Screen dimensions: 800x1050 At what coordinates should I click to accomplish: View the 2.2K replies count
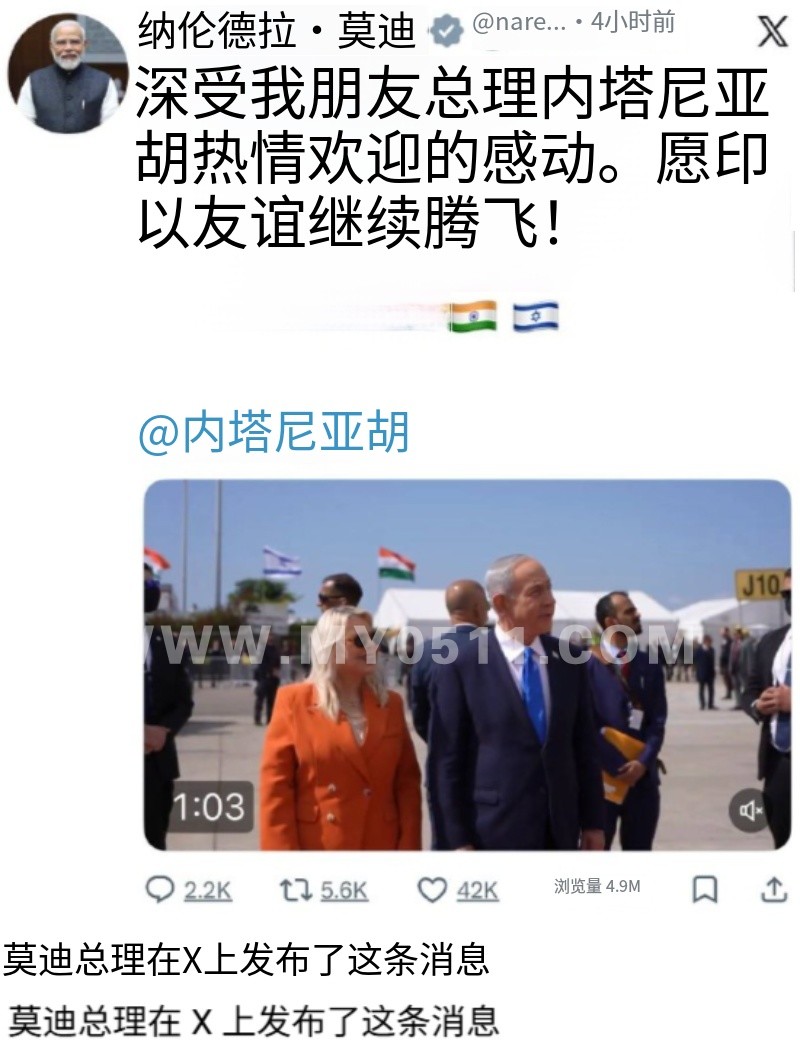[x=208, y=891]
